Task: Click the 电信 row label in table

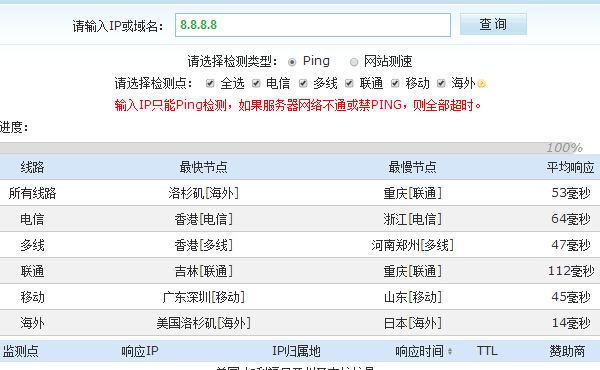Action: [32, 219]
